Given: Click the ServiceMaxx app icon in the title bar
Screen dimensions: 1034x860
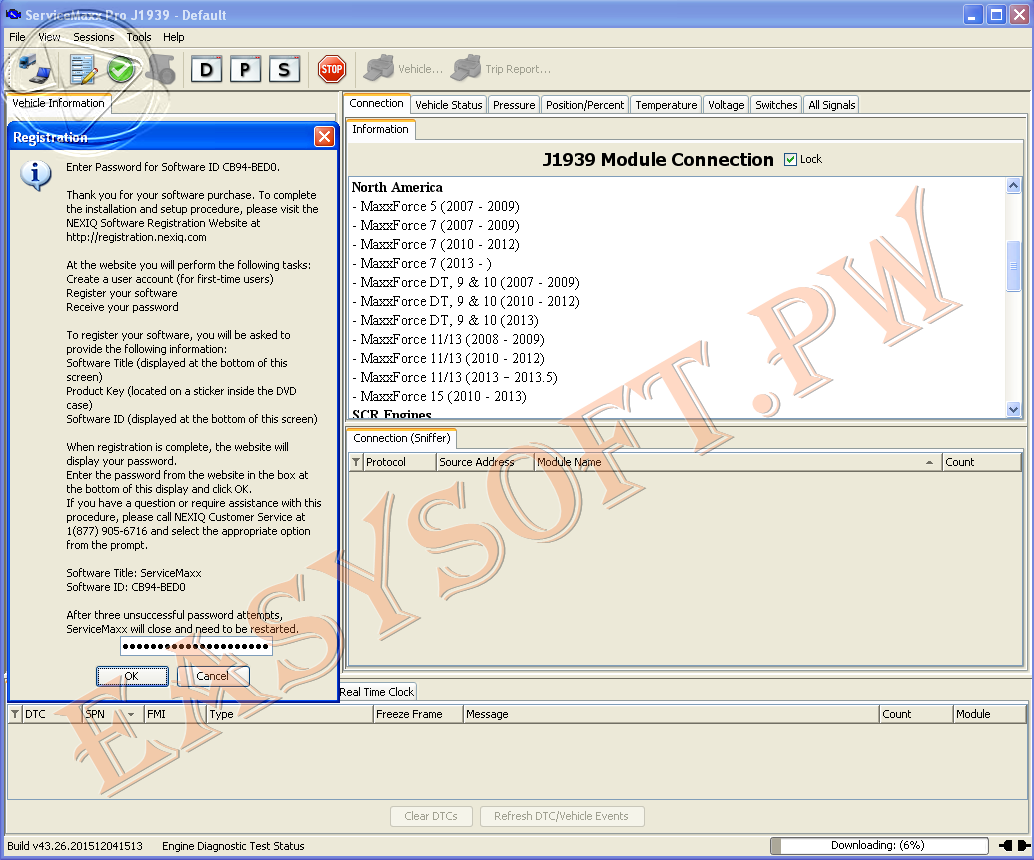Looking at the screenshot, I should click(x=13, y=15).
